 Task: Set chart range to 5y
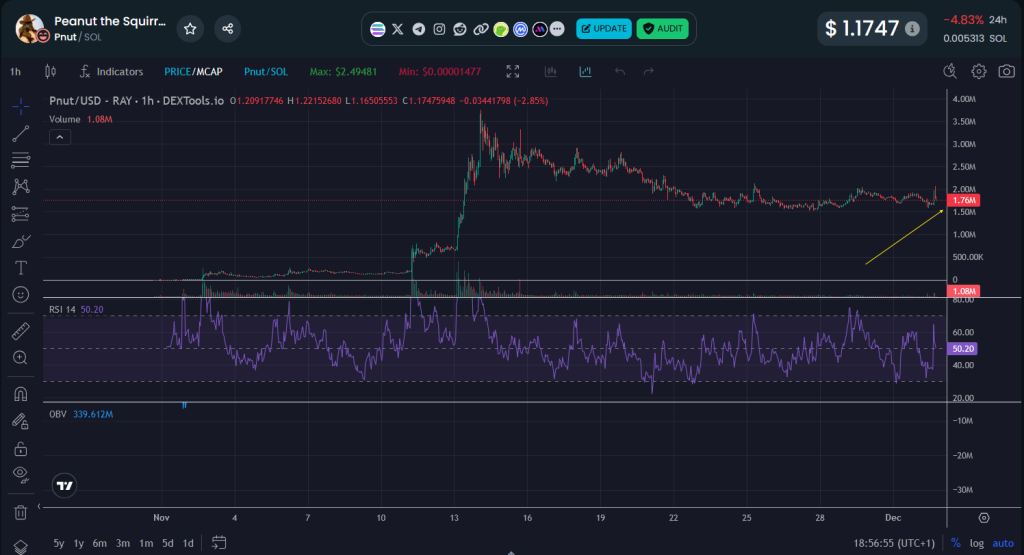(x=59, y=543)
